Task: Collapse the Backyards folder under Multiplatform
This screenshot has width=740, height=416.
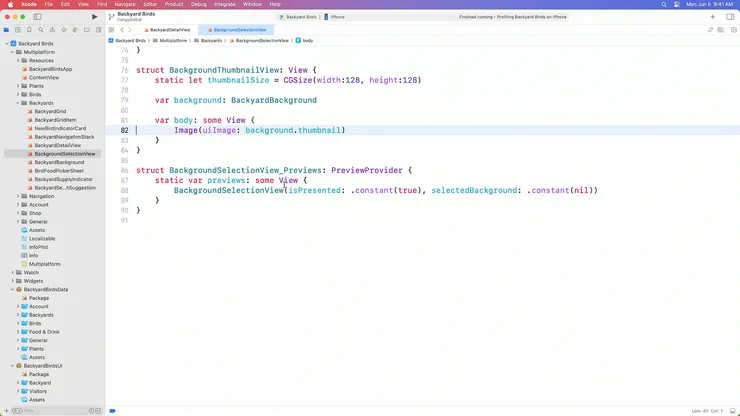Action: coord(18,103)
